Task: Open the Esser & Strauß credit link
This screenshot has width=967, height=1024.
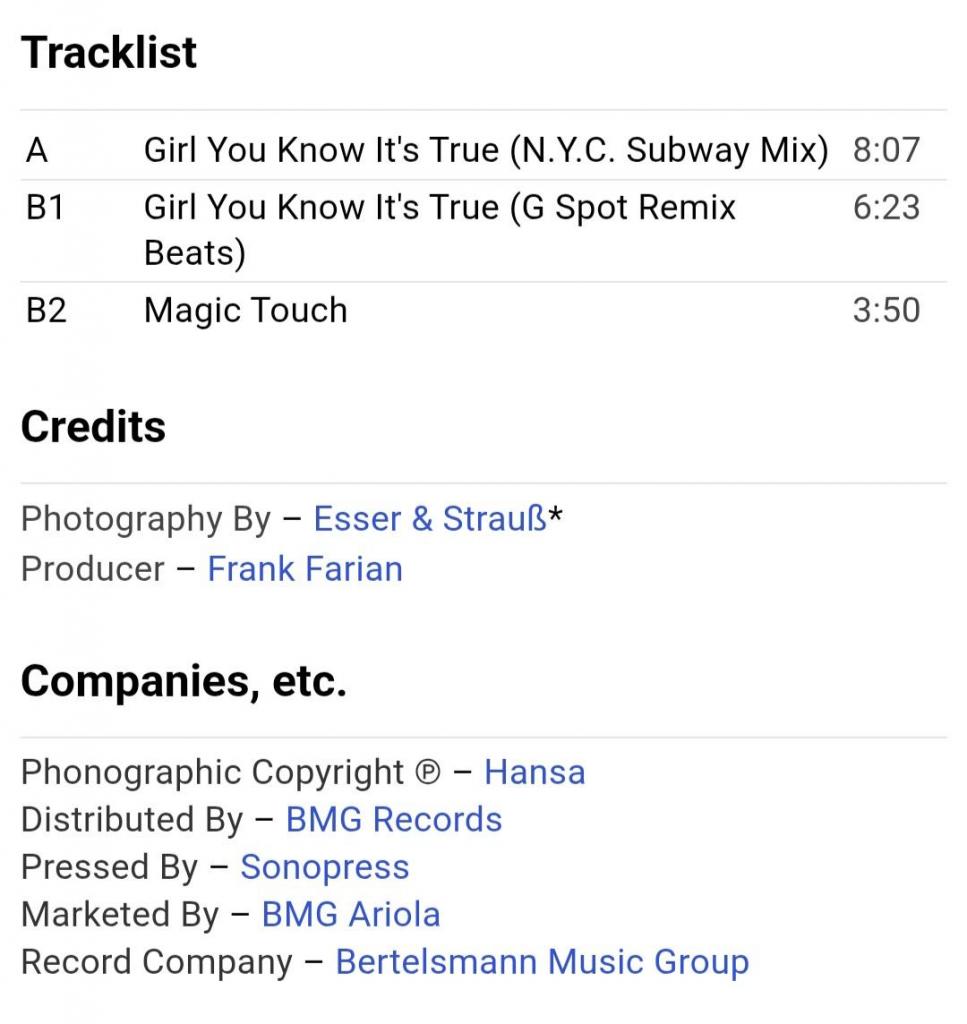Action: pyautogui.click(x=430, y=519)
